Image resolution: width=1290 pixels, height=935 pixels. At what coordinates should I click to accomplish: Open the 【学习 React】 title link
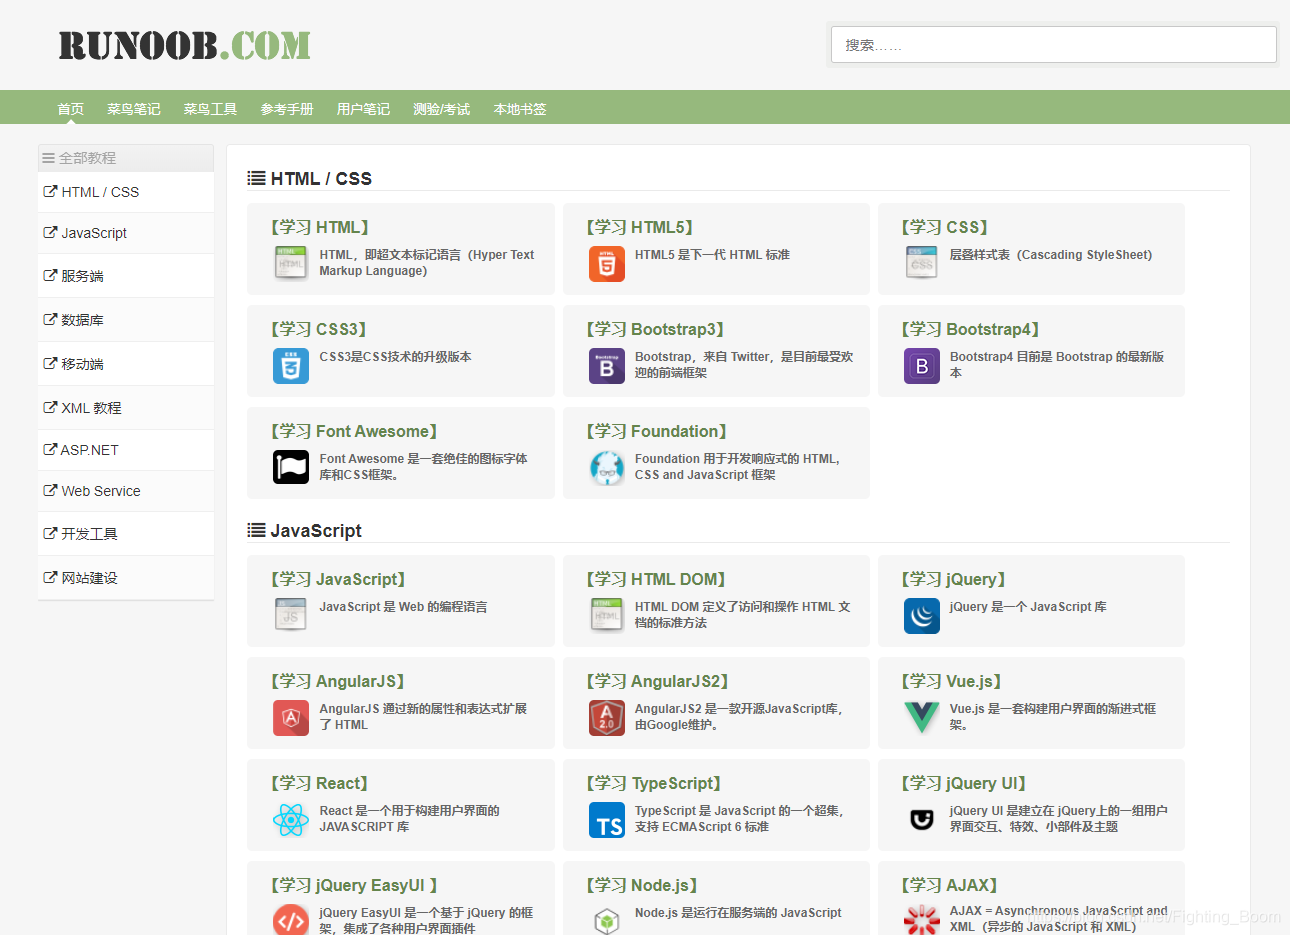point(320,783)
